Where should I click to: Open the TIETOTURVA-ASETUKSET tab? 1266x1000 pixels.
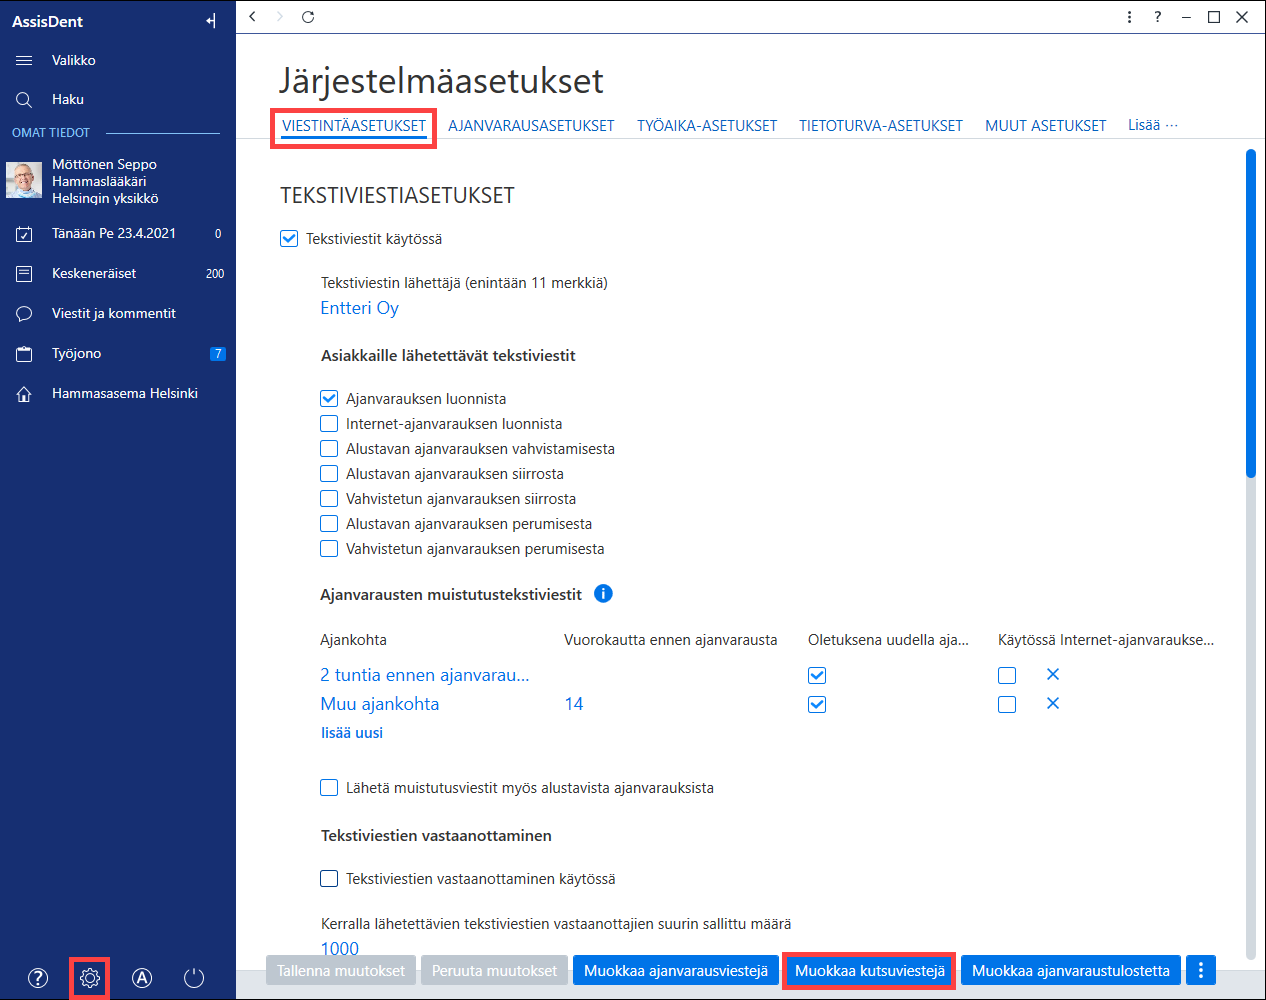880,126
